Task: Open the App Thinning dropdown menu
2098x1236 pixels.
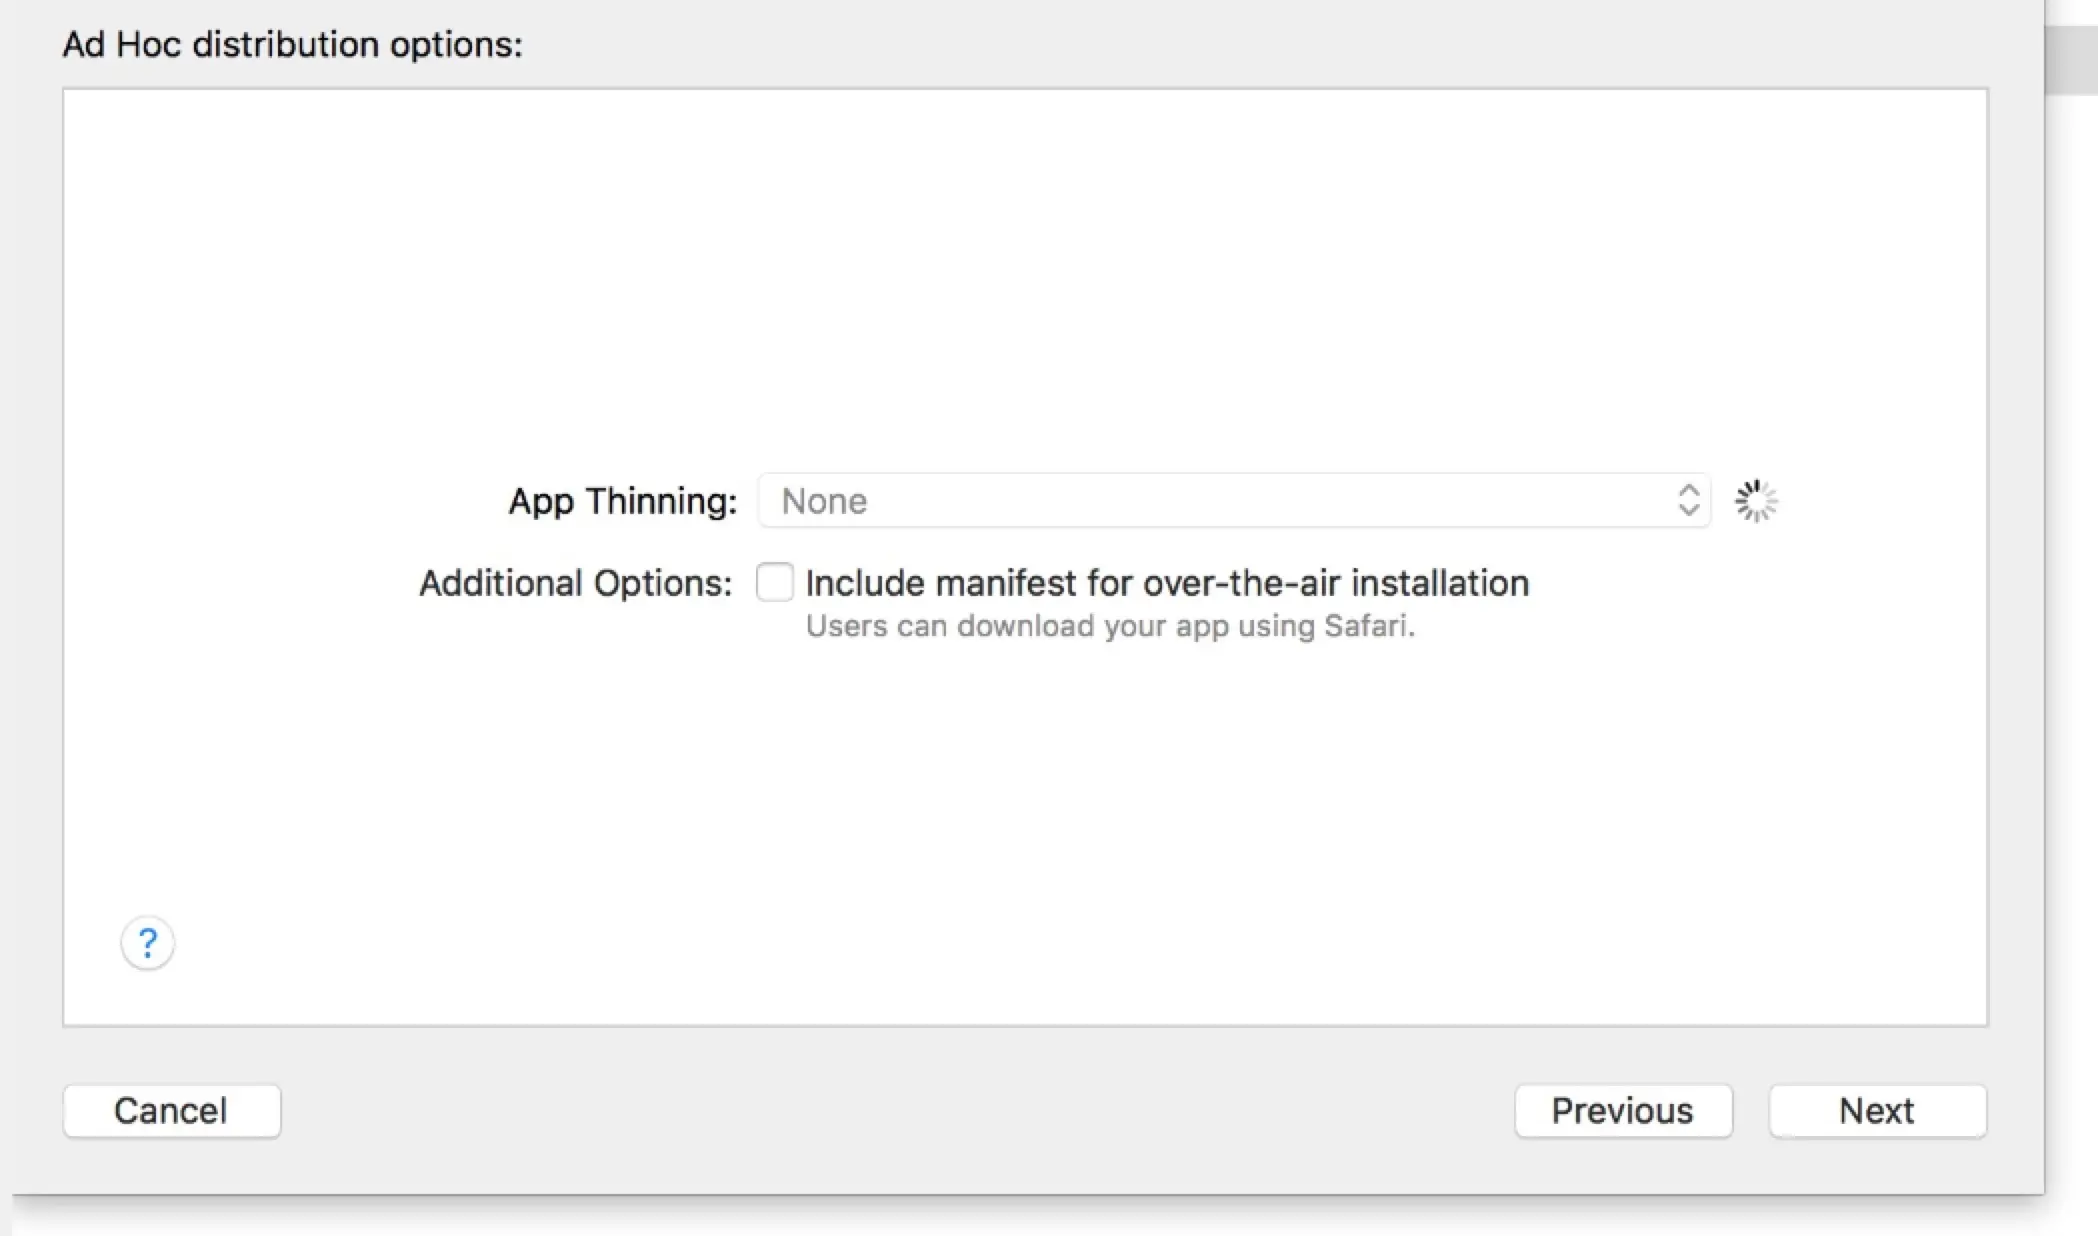Action: coord(1233,500)
